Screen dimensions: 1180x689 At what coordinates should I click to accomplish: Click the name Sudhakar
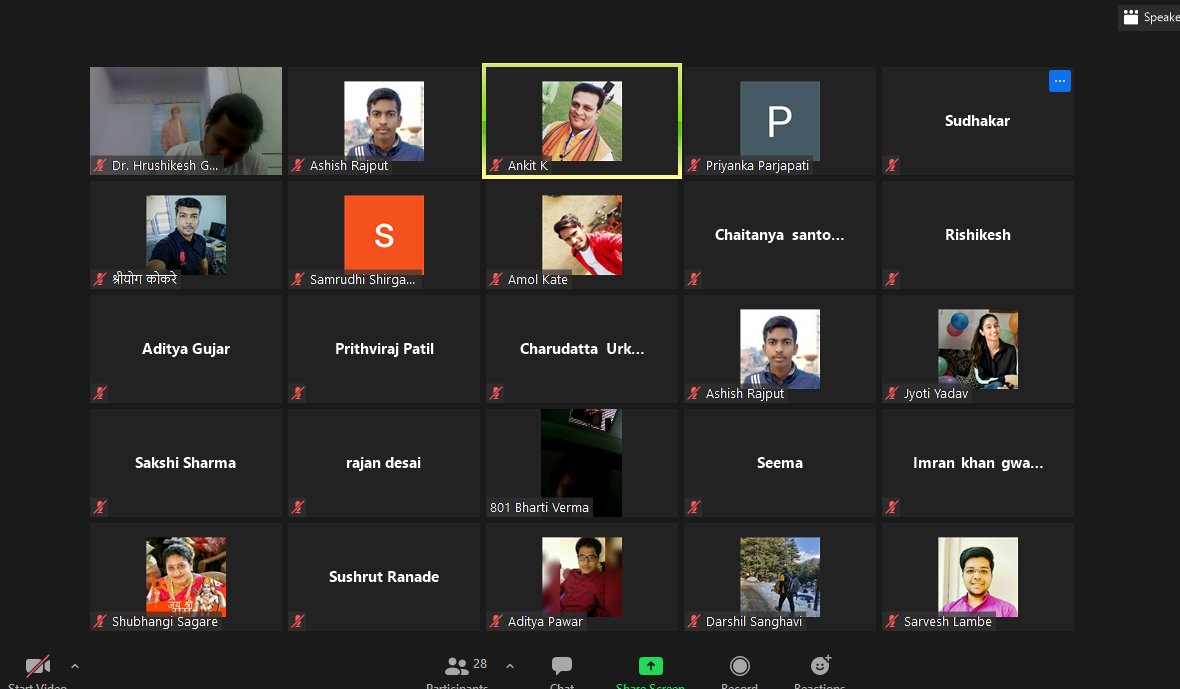pos(977,120)
